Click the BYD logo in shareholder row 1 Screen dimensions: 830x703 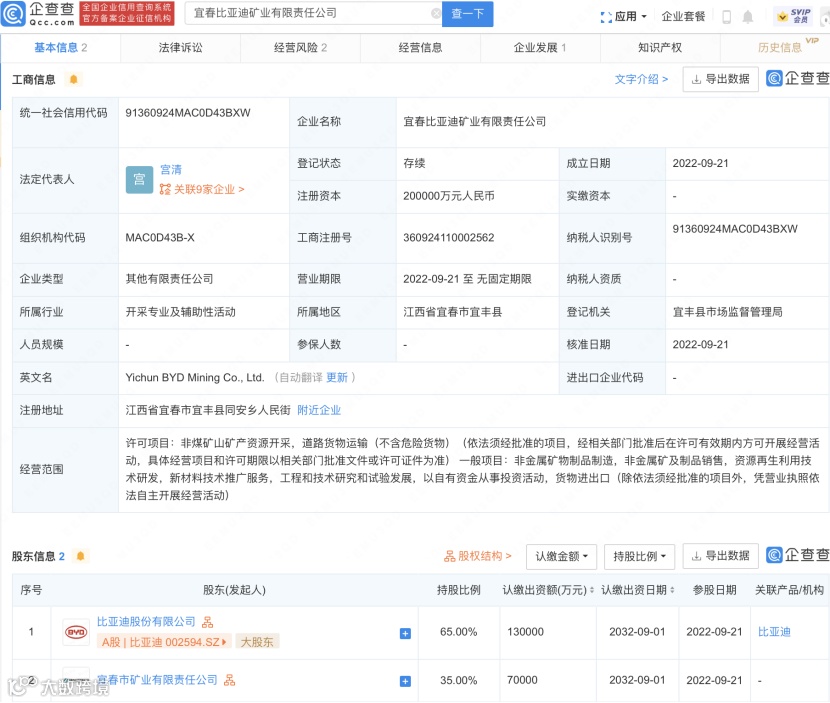pyautogui.click(x=76, y=632)
